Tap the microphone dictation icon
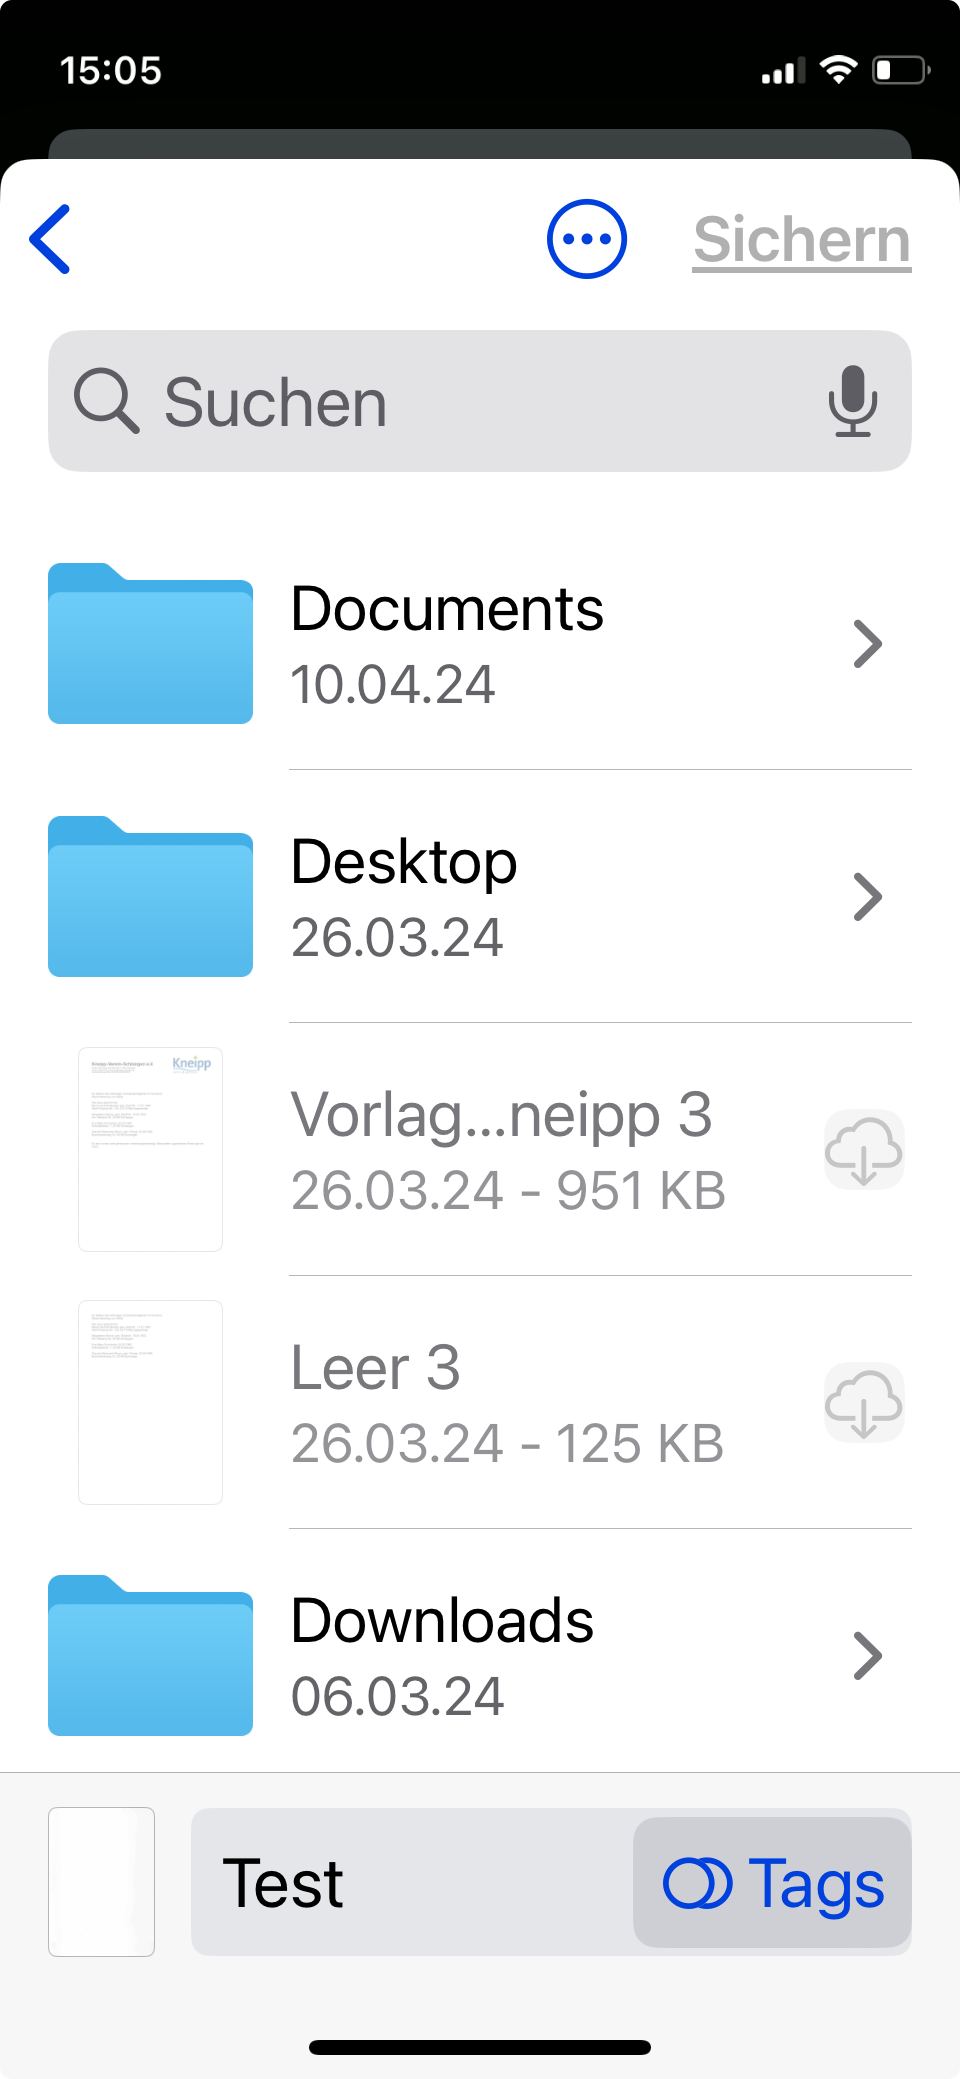 pyautogui.click(x=852, y=401)
